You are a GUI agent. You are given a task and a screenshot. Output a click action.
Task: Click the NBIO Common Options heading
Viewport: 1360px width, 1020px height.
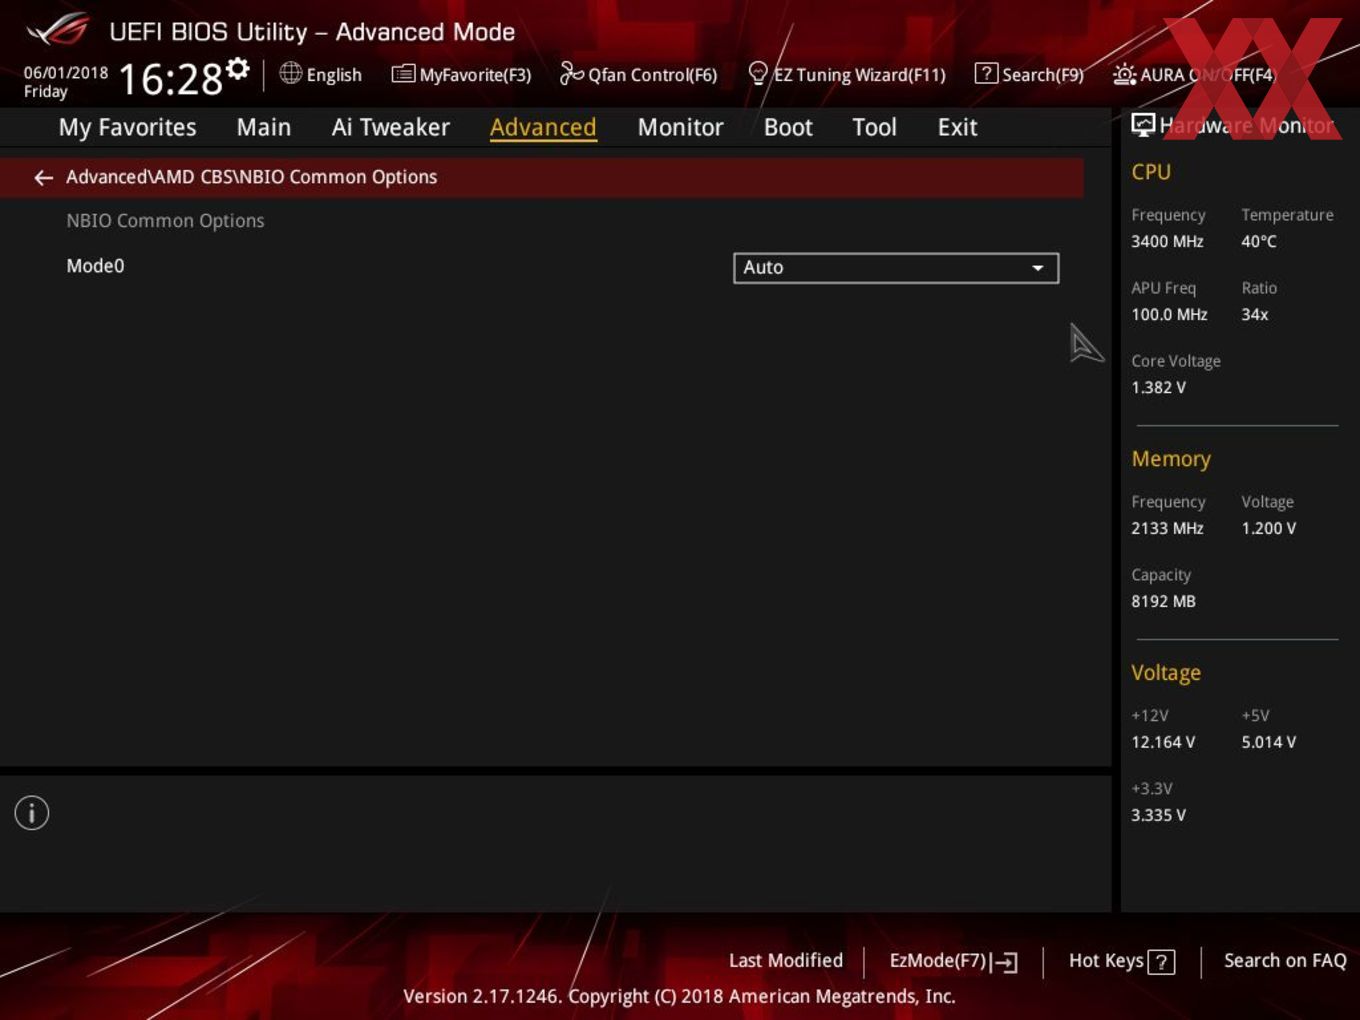click(165, 221)
